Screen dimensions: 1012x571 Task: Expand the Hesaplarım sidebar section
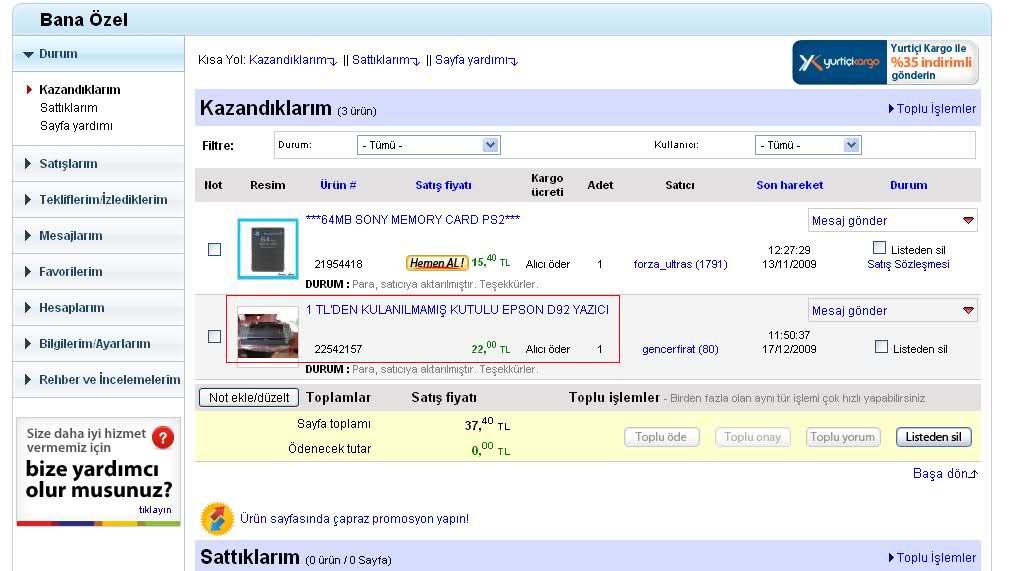click(x=99, y=308)
